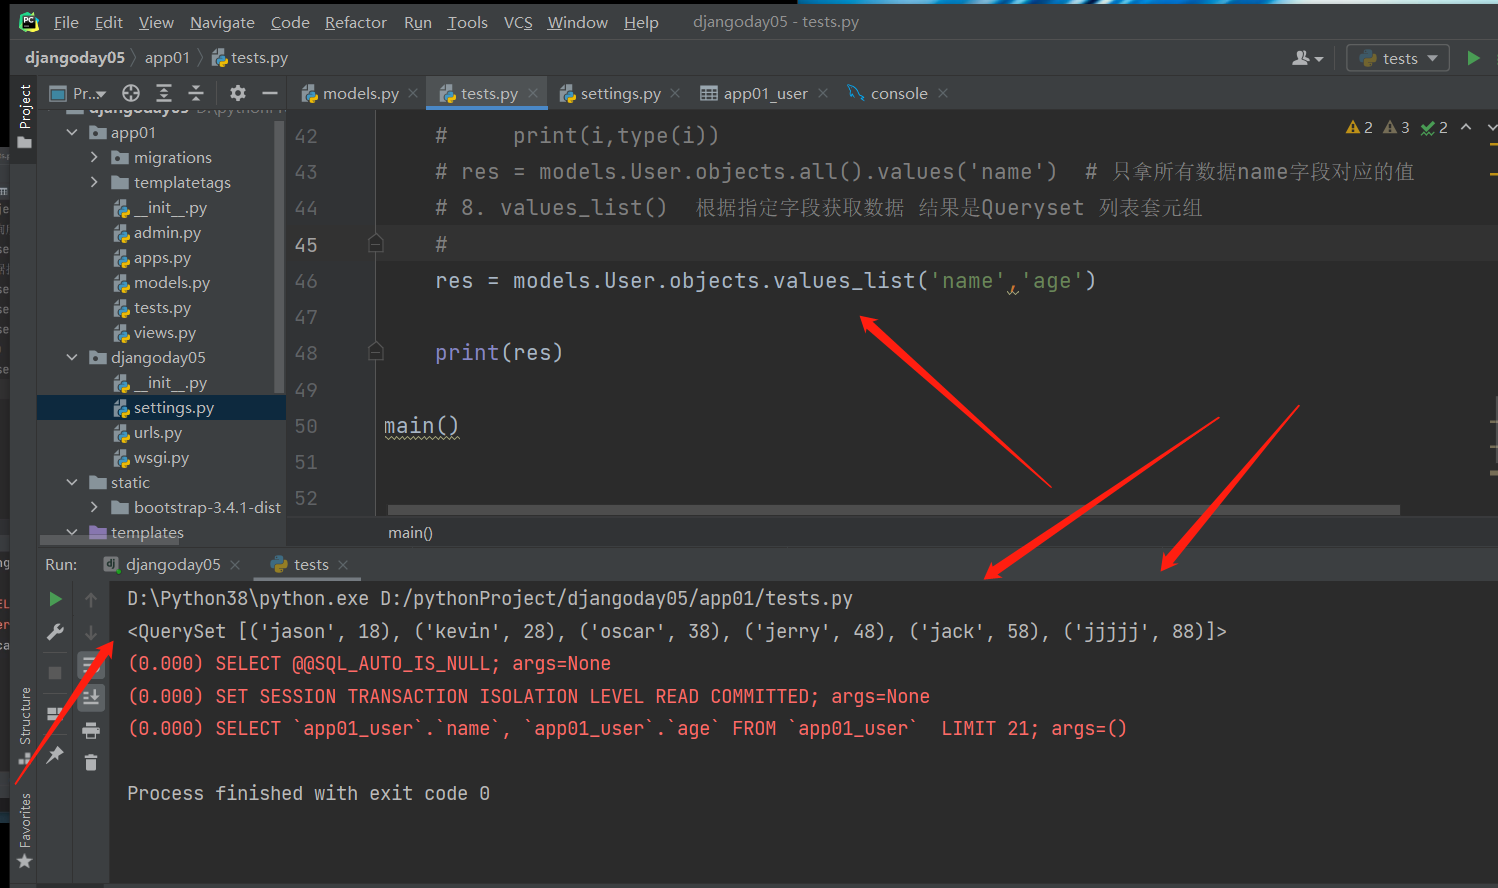Close the tests tab in Run panel
The width and height of the screenshot is (1498, 888).
tap(343, 565)
